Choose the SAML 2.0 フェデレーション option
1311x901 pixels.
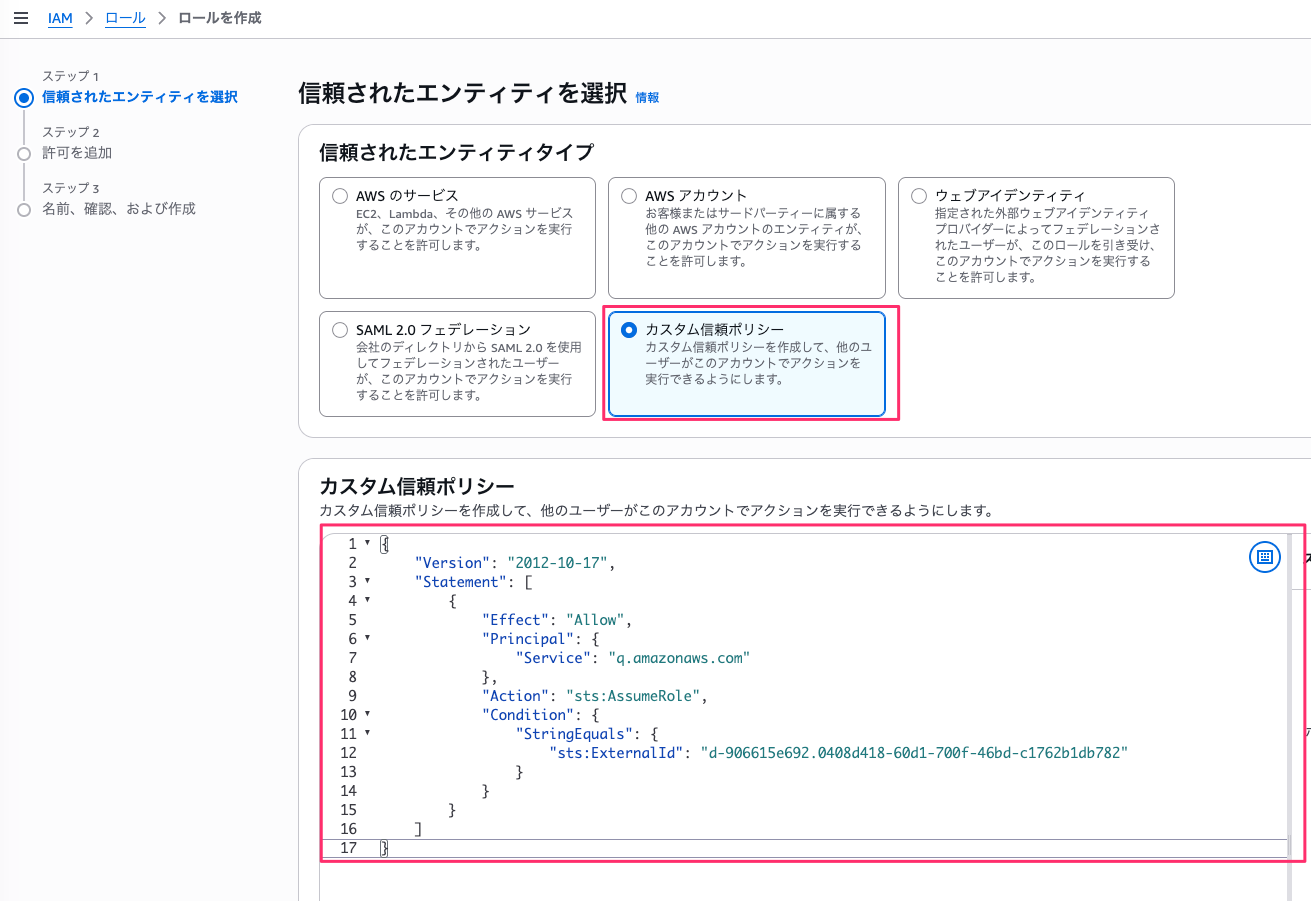click(x=340, y=330)
